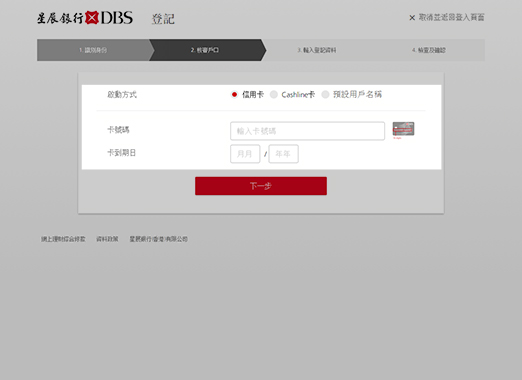Open step 1 識別身份 in progress bar
Image resolution: width=522 pixels, height=380 pixels.
click(x=93, y=50)
